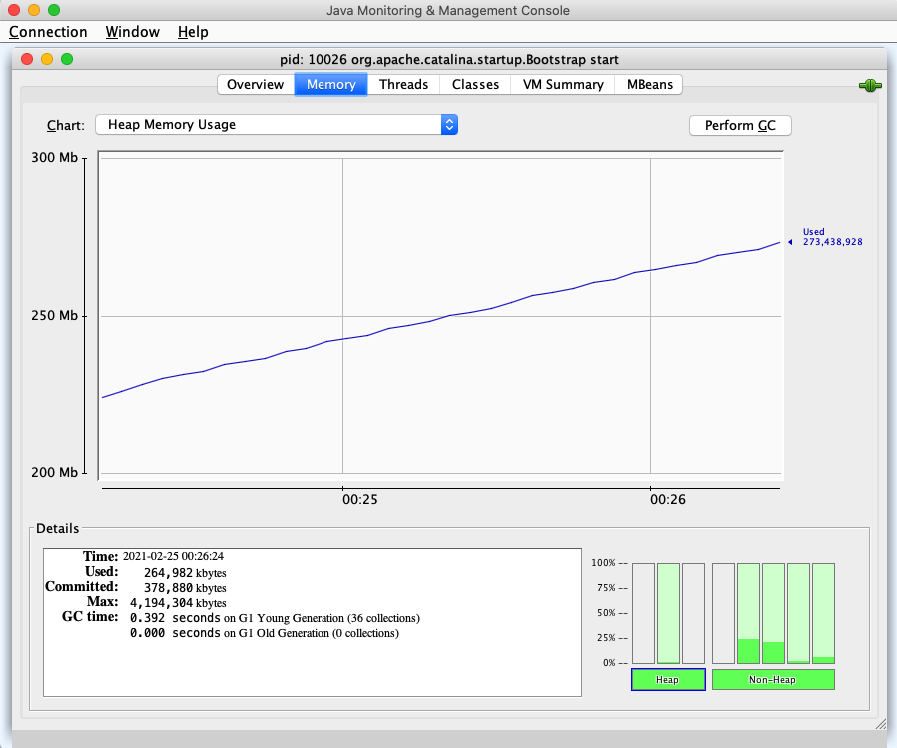
Task: Click the green connection status plug icon
Action: tap(869, 86)
